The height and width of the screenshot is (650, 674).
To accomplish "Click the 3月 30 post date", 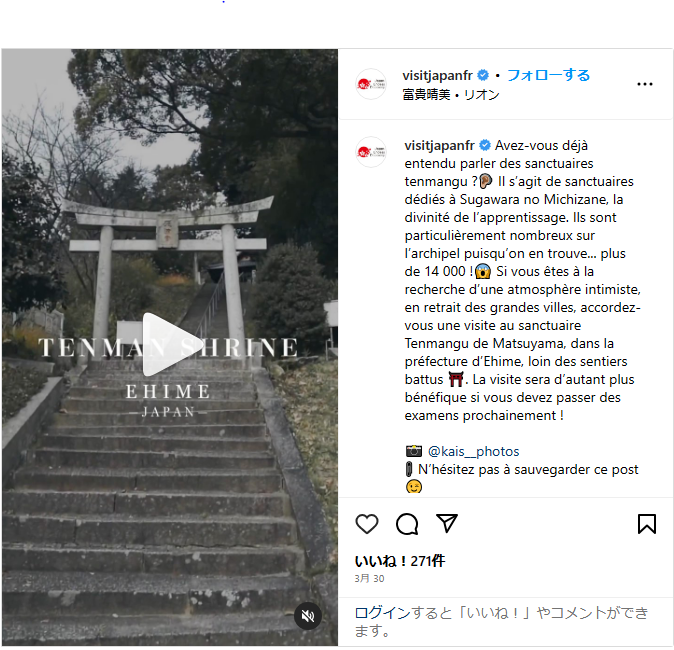I will [x=369, y=579].
